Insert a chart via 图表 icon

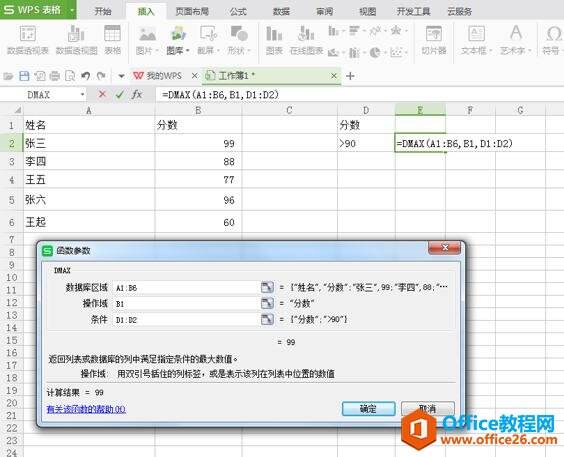click(274, 40)
